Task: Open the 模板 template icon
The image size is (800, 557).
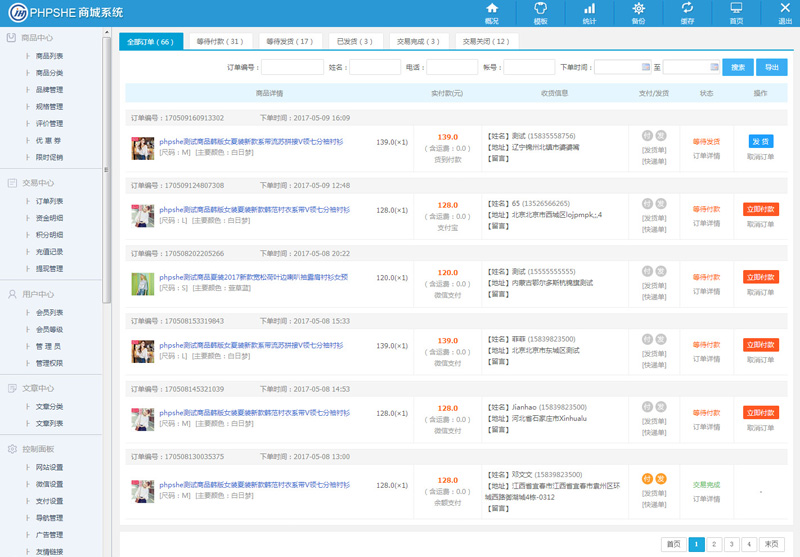Action: point(540,9)
